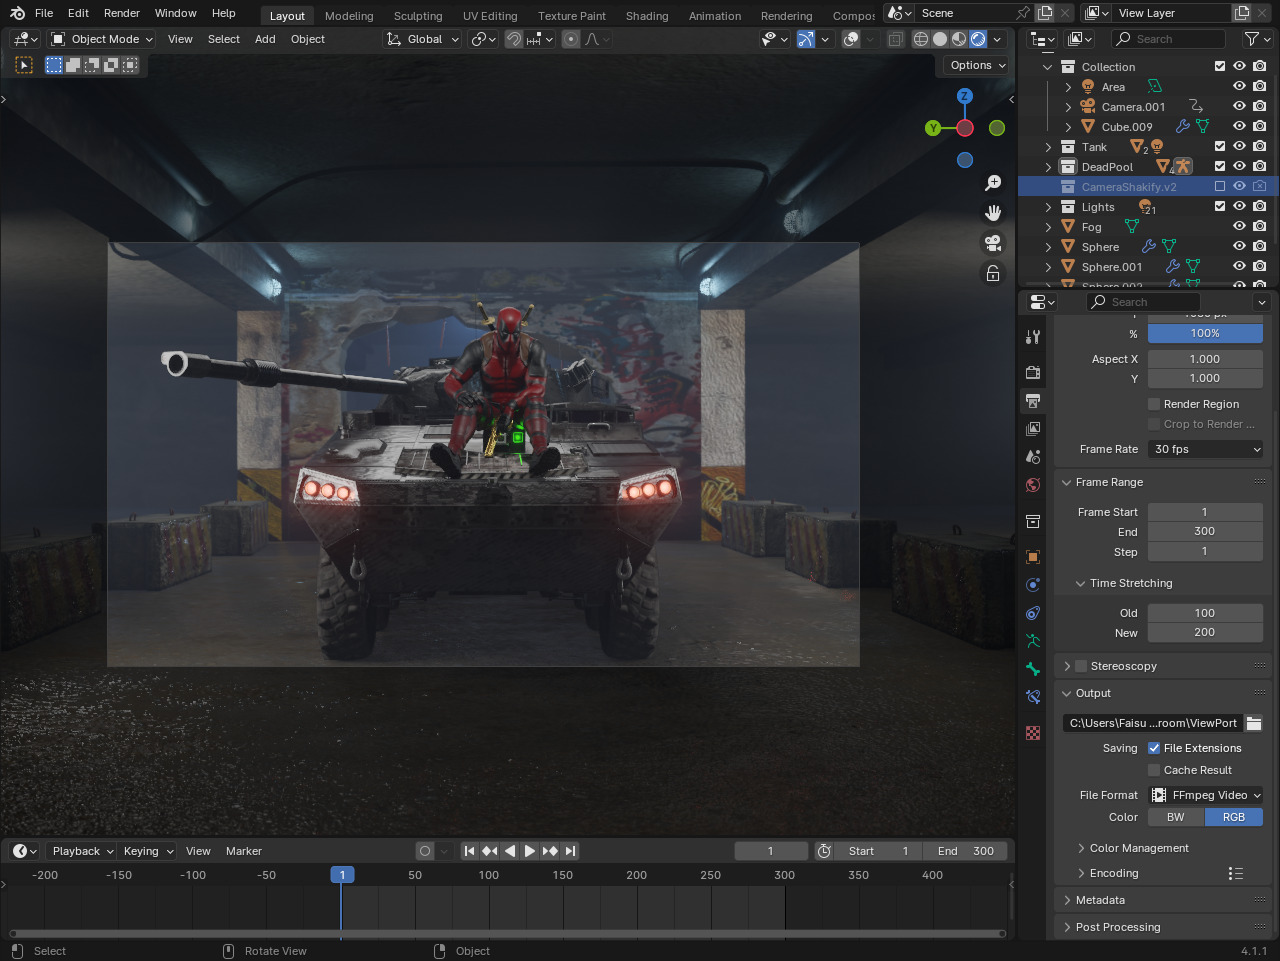1280x961 pixels.
Task: Open the Render menu
Action: [122, 13]
